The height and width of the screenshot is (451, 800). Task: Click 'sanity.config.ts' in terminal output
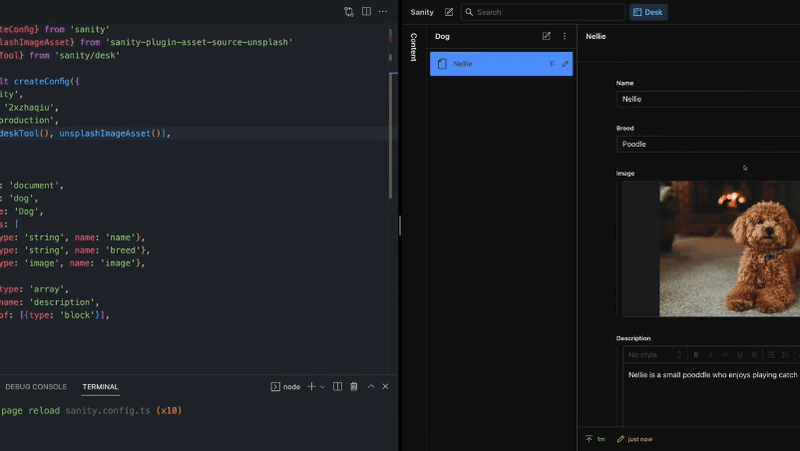[x=108, y=410]
